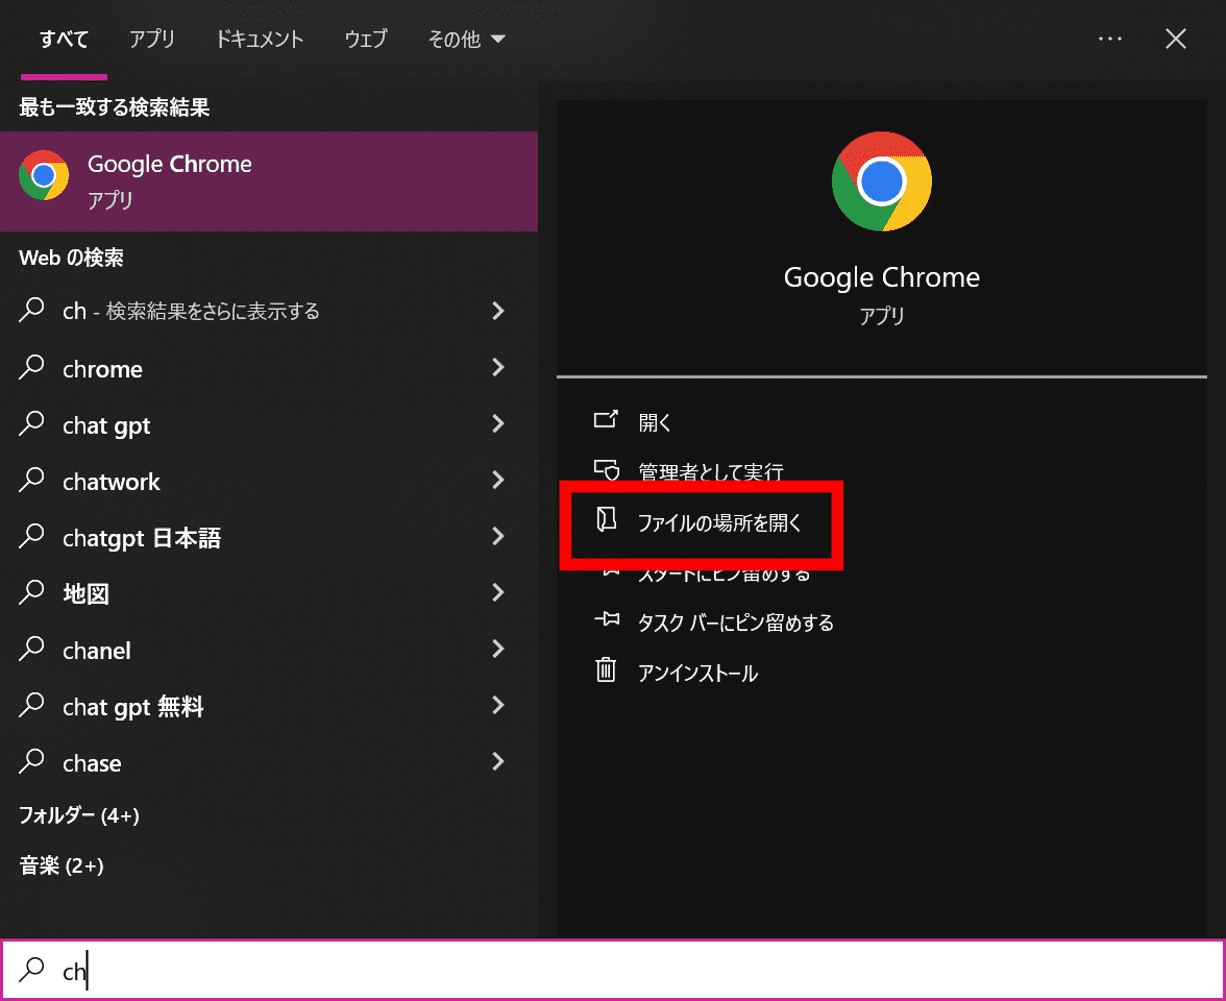Expand the chatwork suggestion arrow
Viewport: 1226px width, 1001px height.
[498, 481]
